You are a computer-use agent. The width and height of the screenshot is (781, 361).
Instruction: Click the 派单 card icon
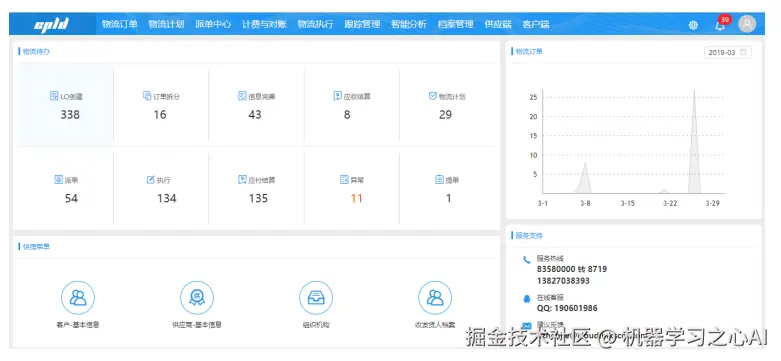[x=59, y=179]
